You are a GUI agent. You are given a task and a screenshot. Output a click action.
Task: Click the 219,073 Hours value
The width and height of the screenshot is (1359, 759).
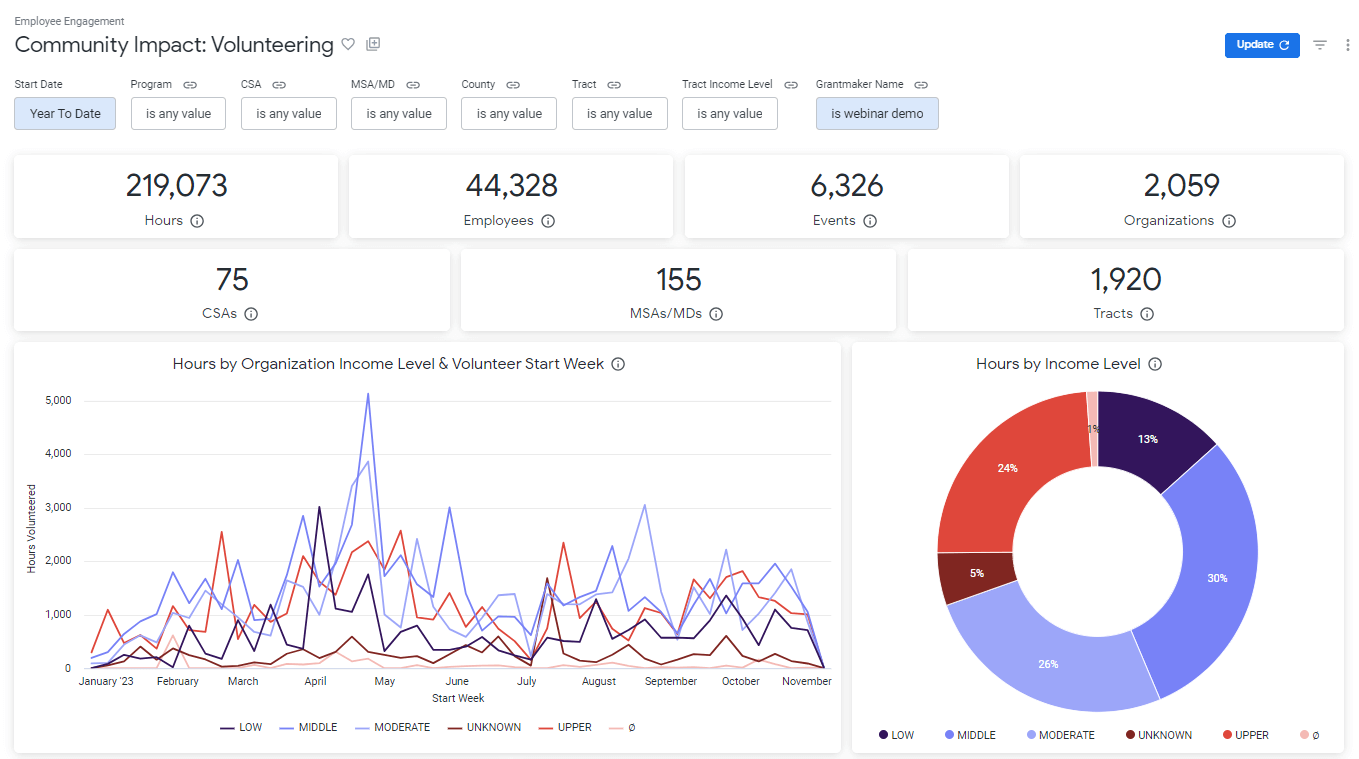click(x=177, y=186)
